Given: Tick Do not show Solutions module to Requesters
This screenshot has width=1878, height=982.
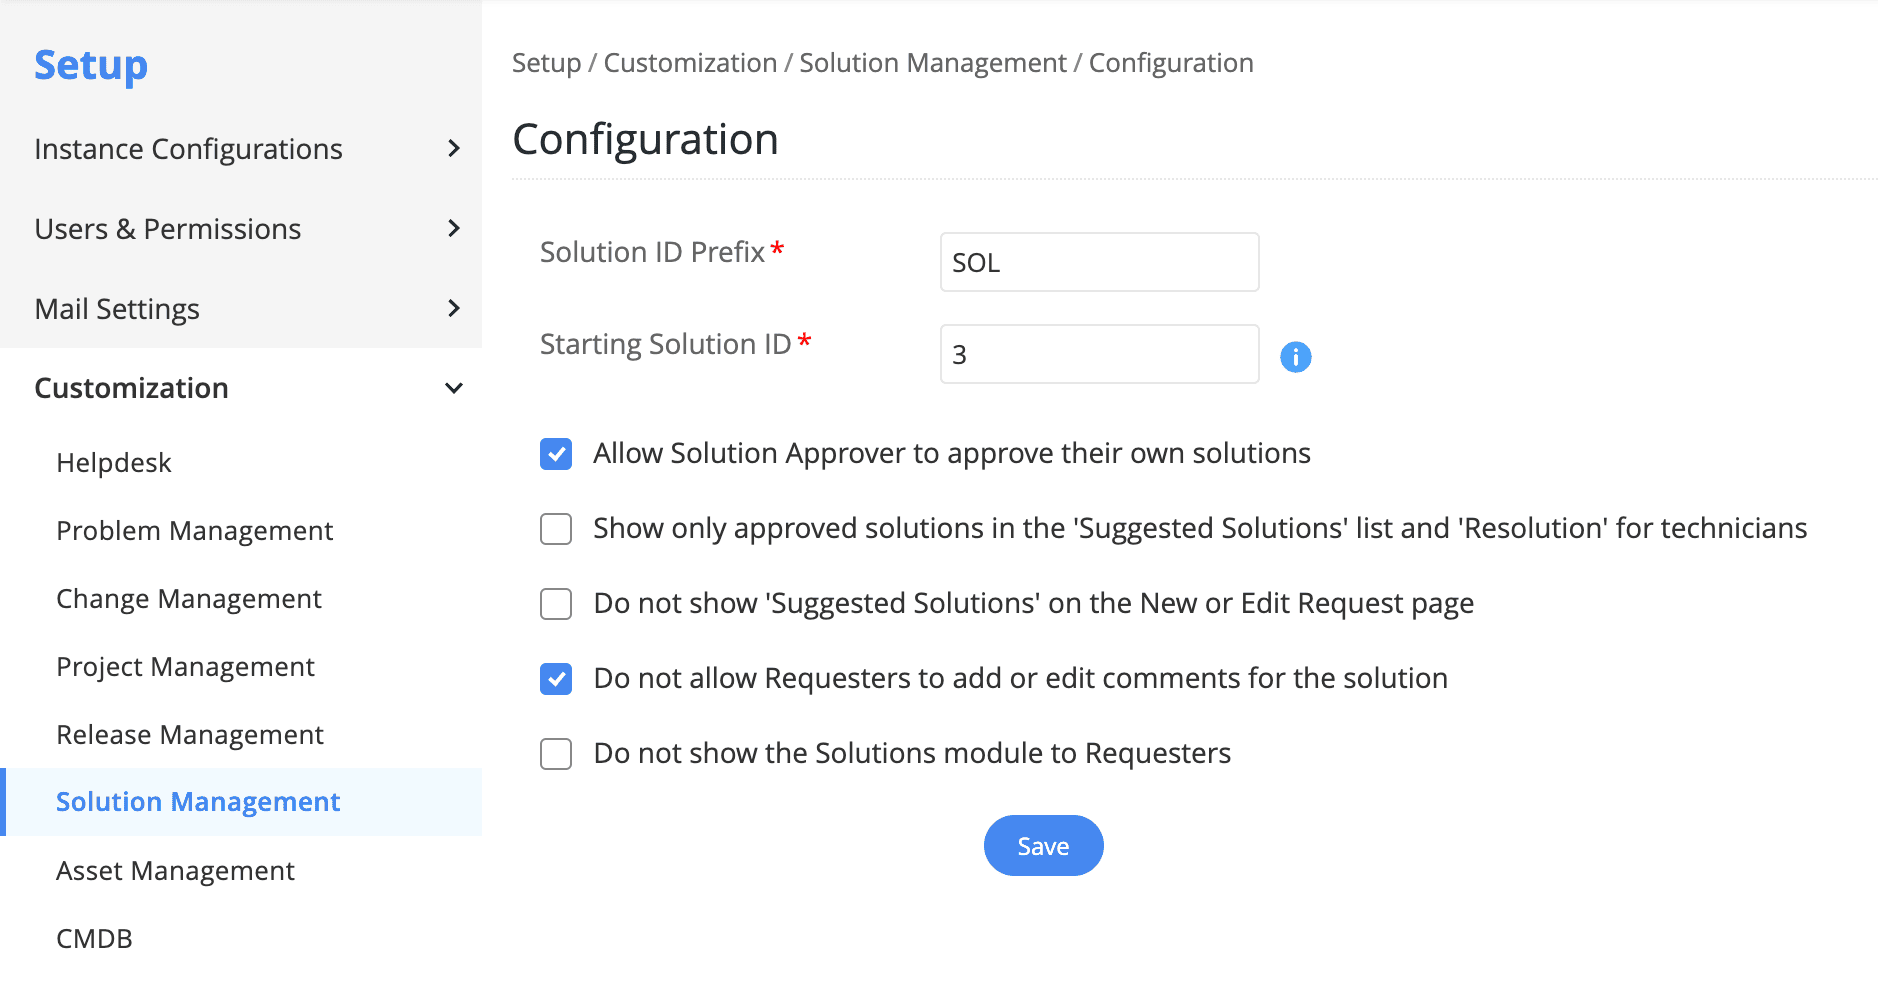Looking at the screenshot, I should [556, 754].
